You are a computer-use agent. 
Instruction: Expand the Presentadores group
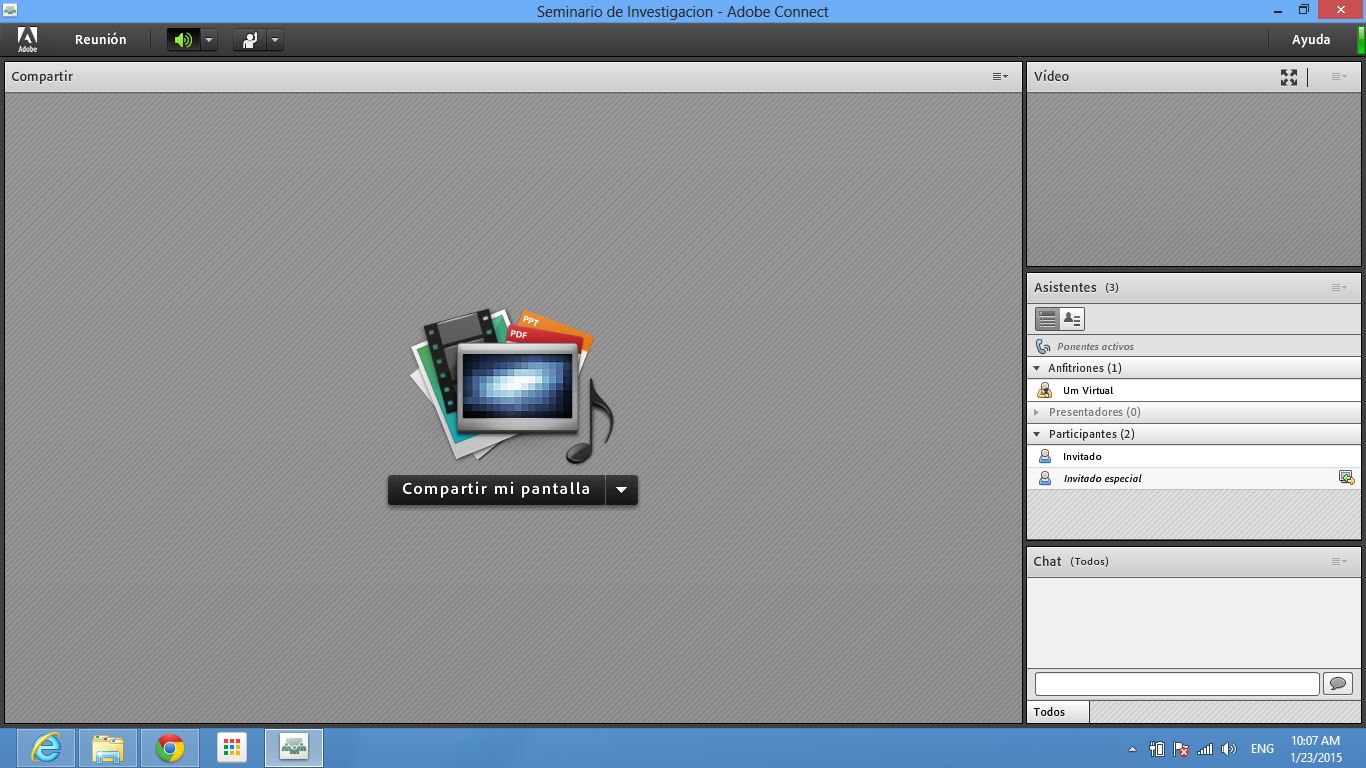tap(1037, 412)
